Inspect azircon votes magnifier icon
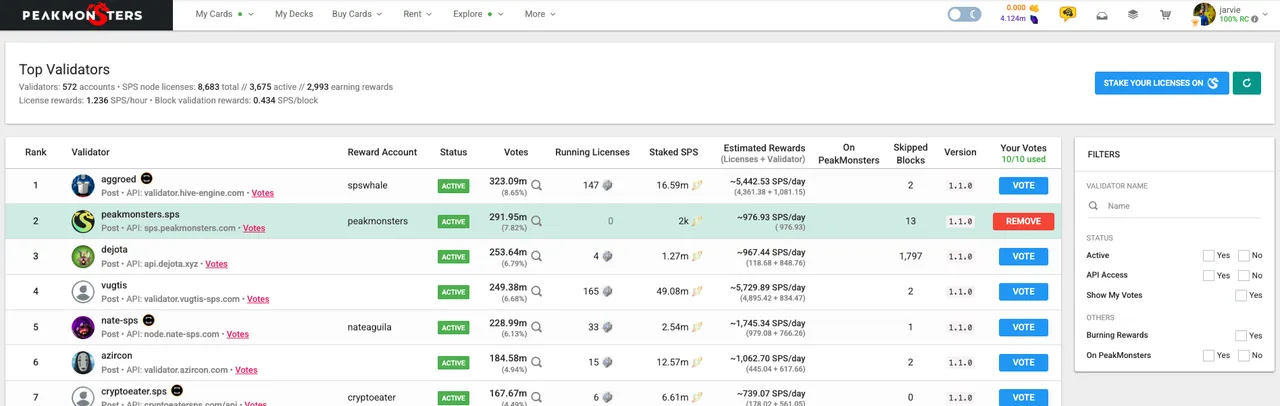 [x=537, y=363]
